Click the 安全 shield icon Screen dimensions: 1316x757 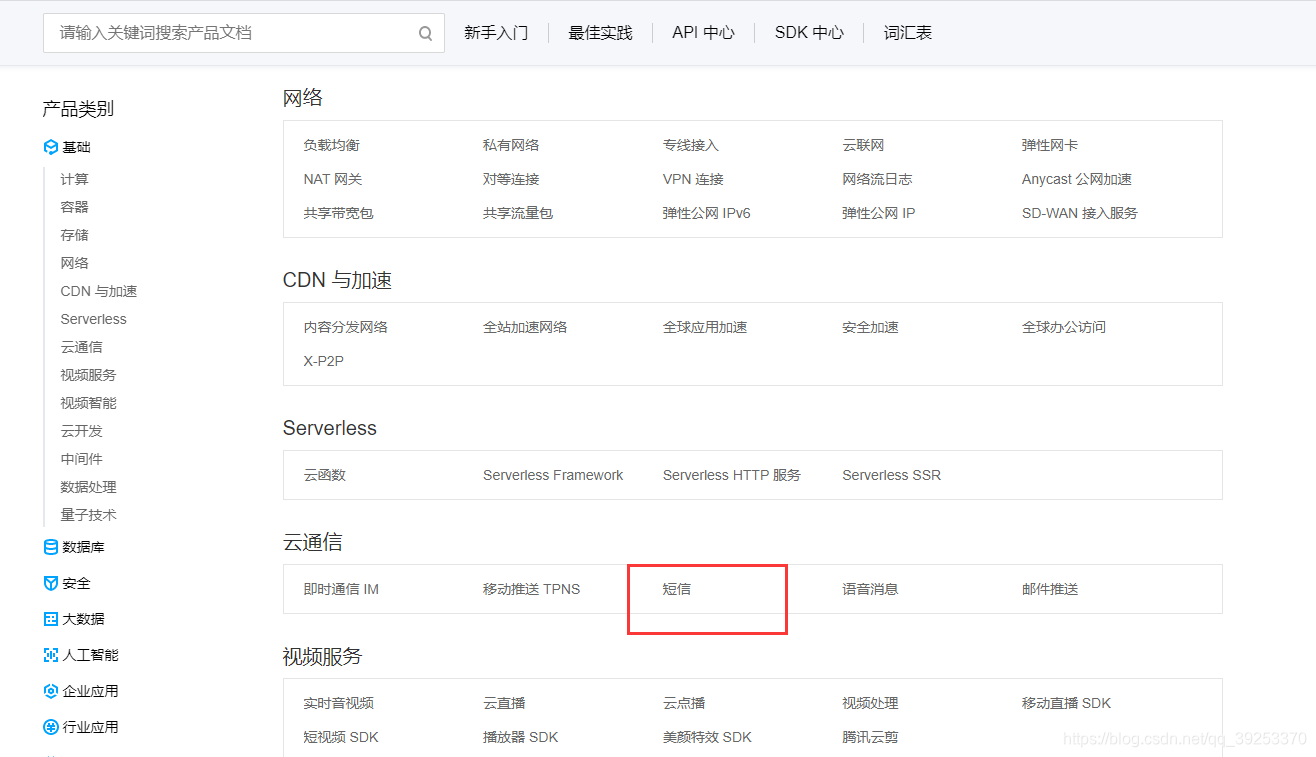tap(50, 583)
